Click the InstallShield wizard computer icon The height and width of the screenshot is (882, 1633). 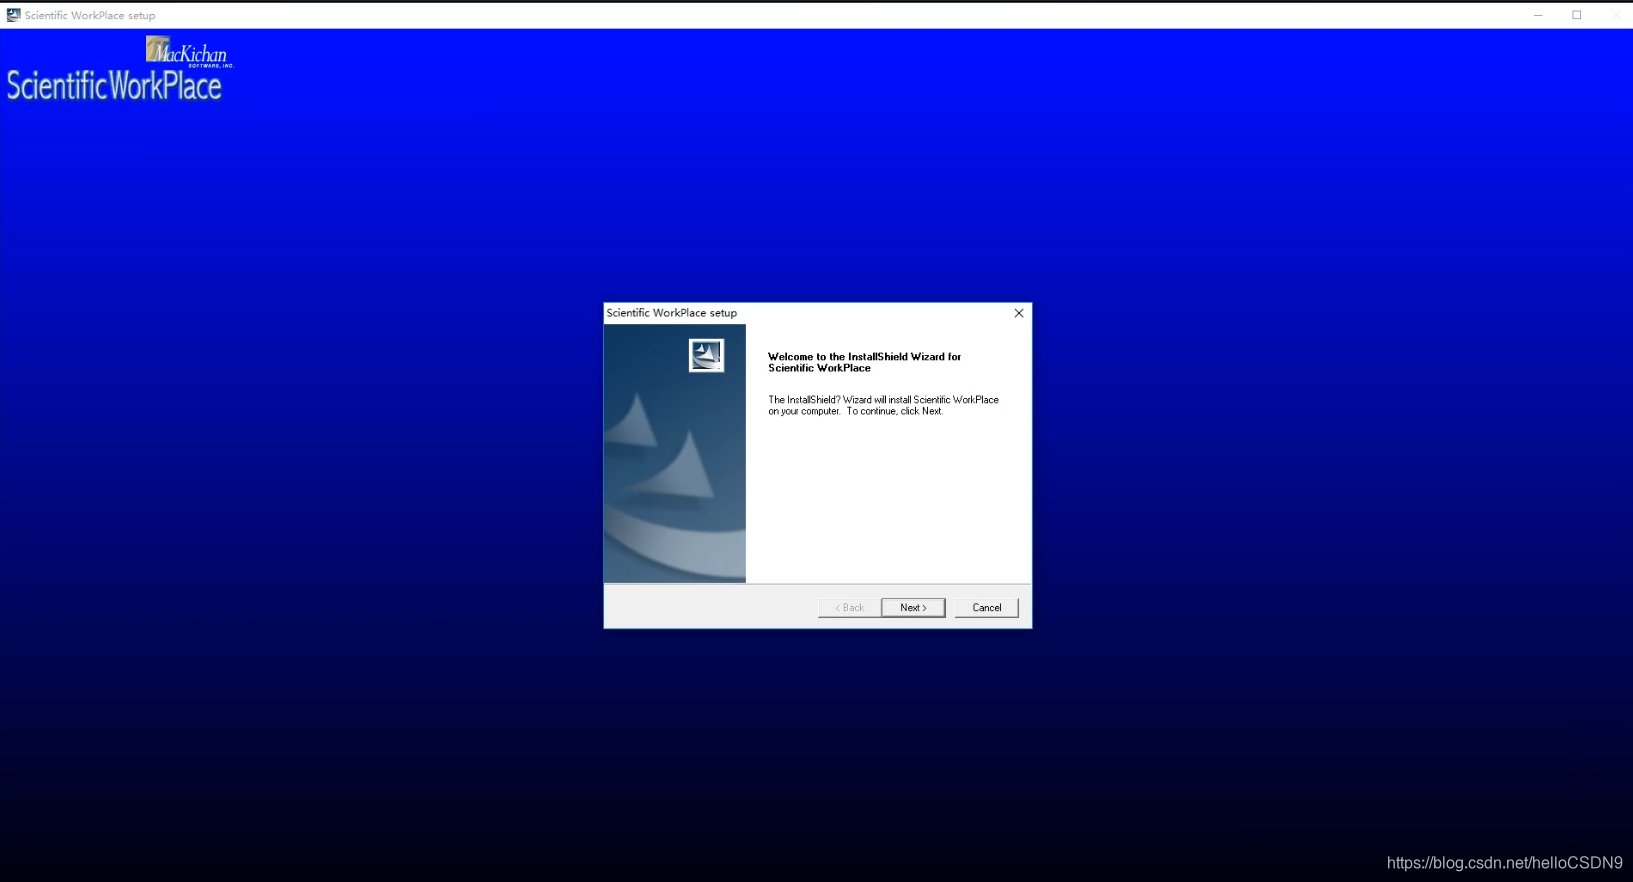click(x=706, y=355)
